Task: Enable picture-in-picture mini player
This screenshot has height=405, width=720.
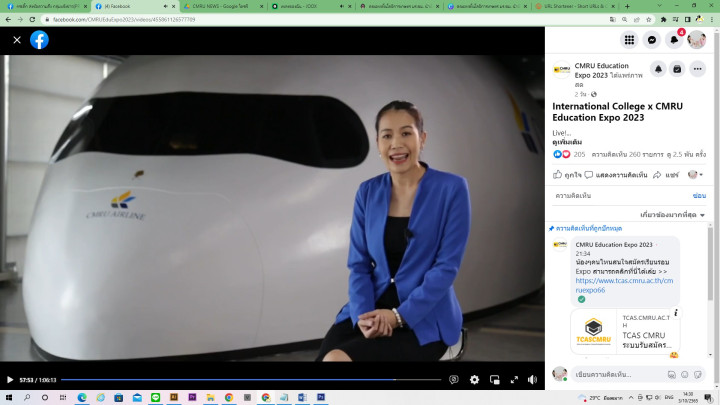Action: point(495,380)
